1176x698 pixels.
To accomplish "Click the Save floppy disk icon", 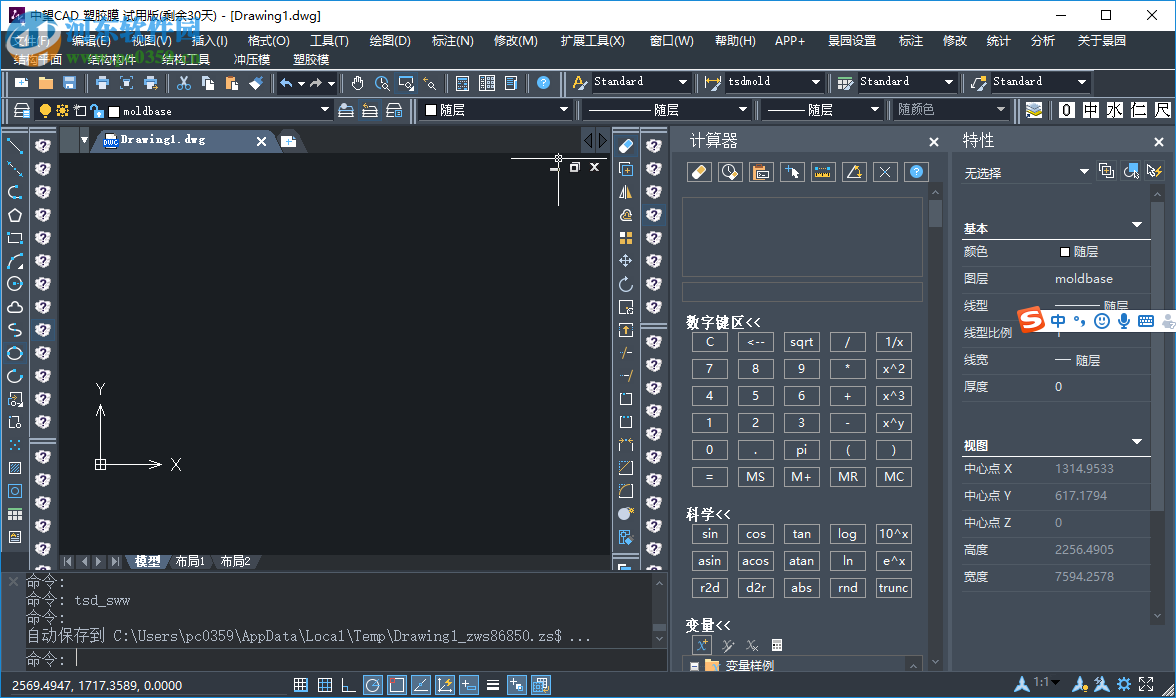I will (x=70, y=83).
